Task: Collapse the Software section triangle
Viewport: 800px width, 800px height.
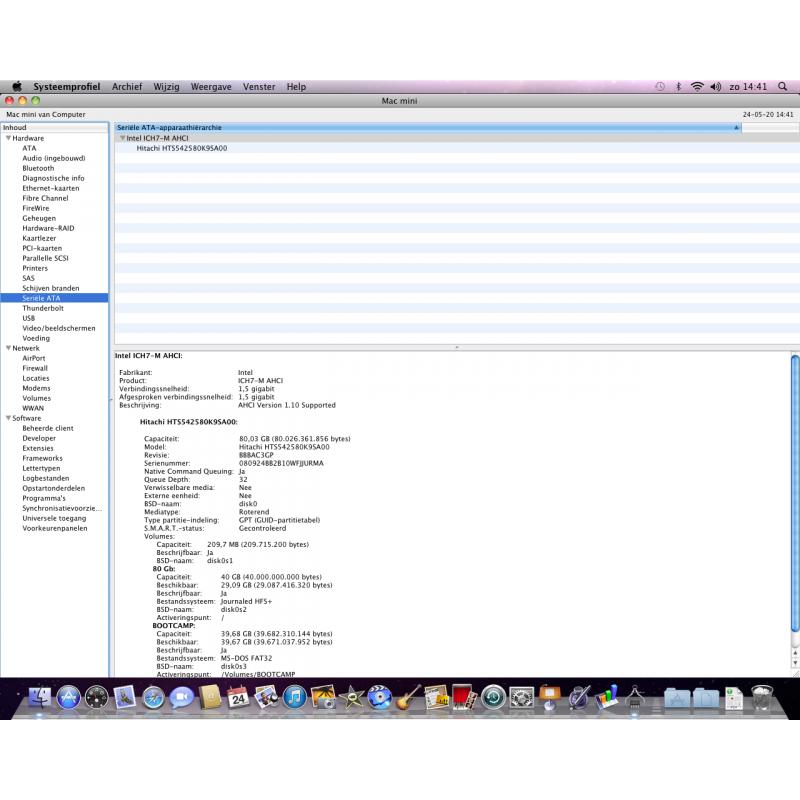Action: (x=8, y=418)
